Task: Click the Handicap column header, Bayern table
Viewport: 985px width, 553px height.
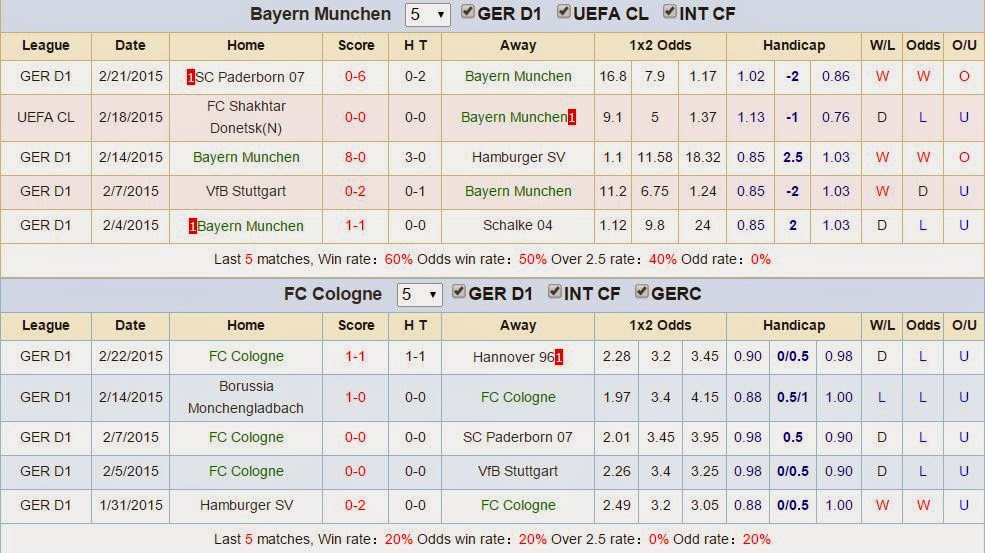Action: click(793, 45)
